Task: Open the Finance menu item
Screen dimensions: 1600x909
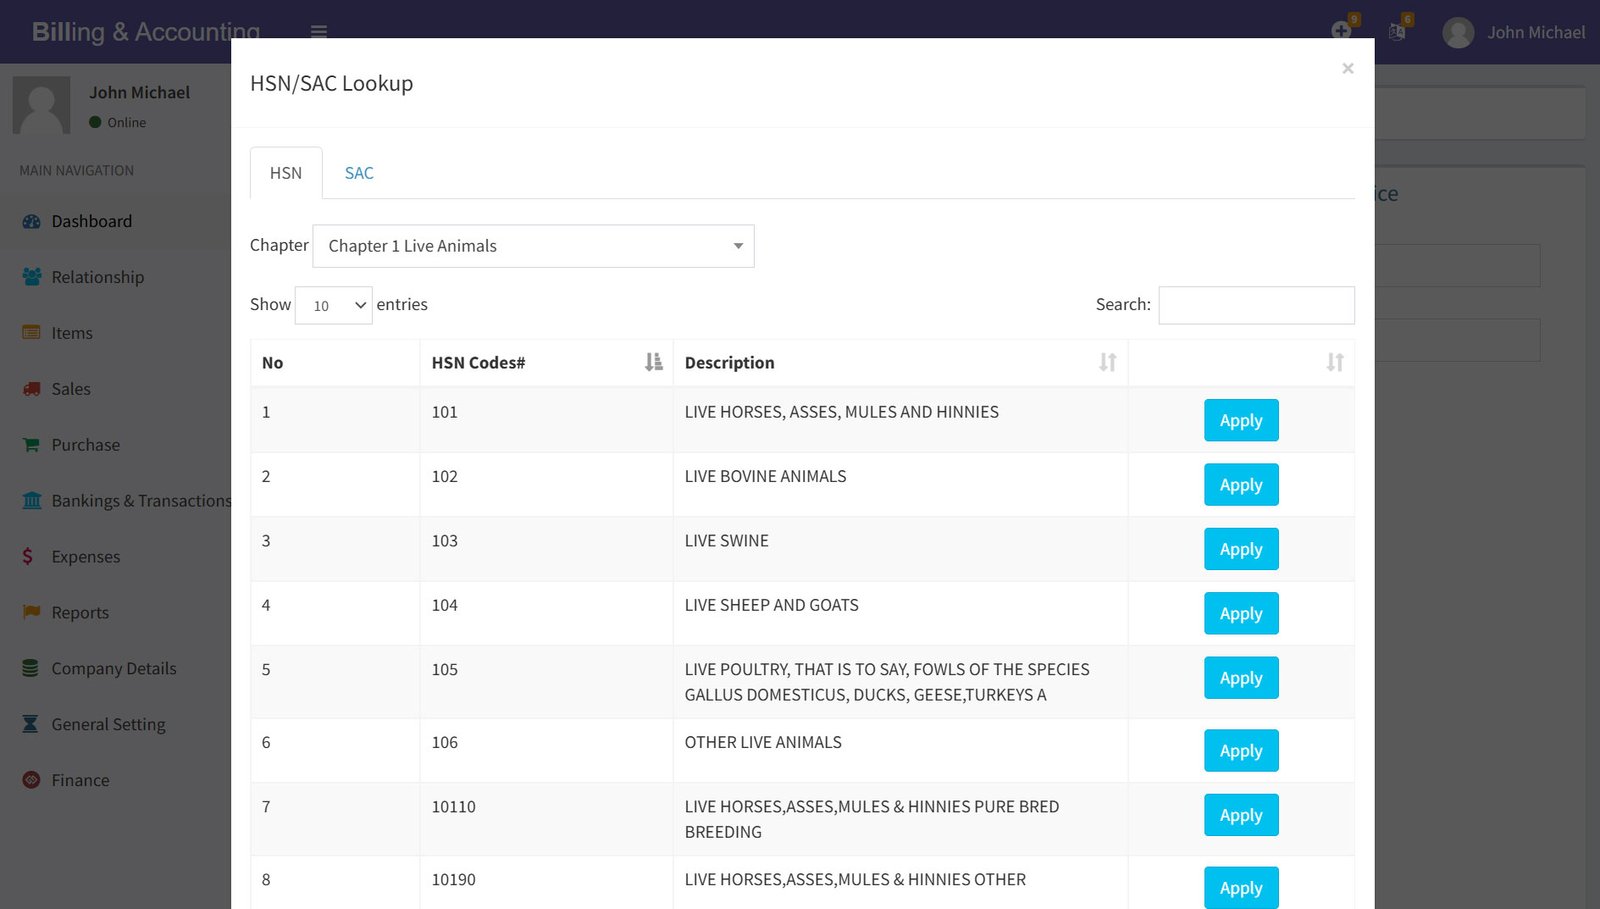Action: tap(116, 781)
